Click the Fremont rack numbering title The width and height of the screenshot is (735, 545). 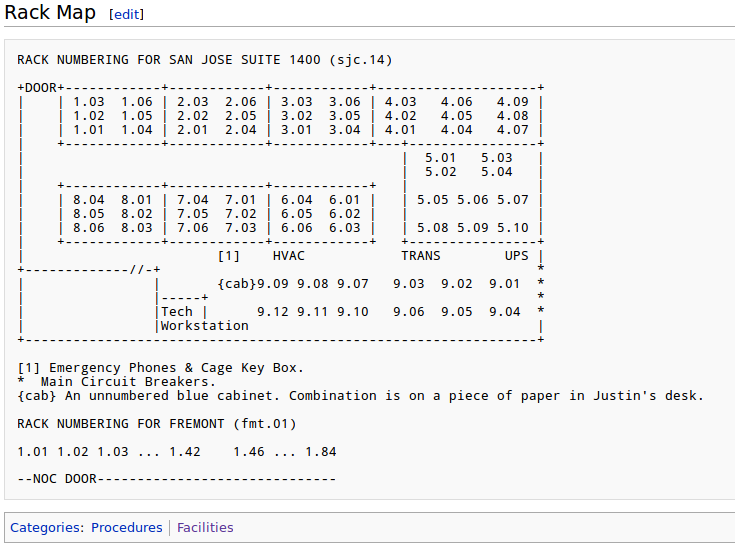coord(156,424)
